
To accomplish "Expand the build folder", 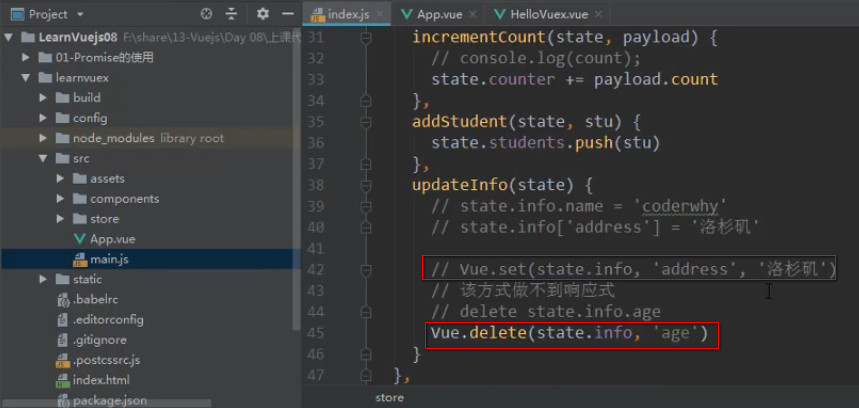I will (x=43, y=98).
